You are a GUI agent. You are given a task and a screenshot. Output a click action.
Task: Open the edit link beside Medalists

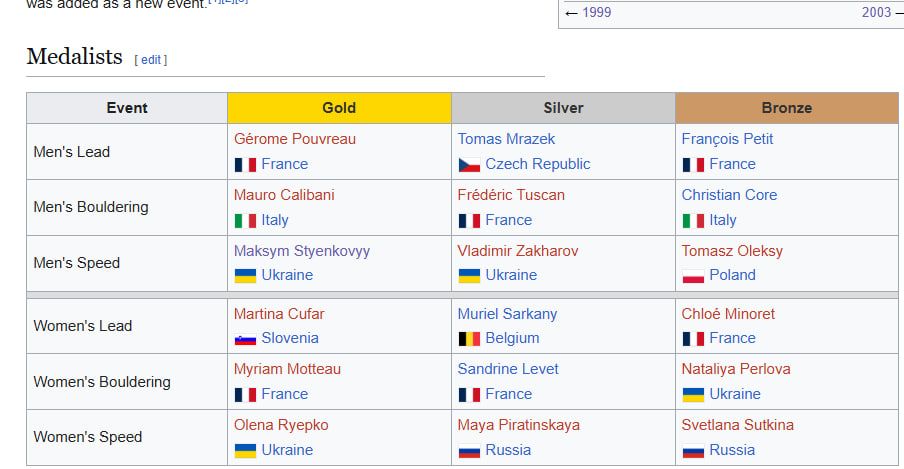click(x=151, y=60)
